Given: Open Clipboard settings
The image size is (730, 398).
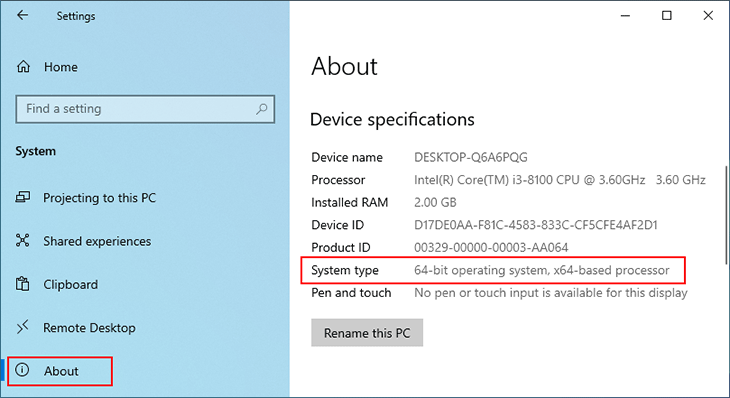Looking at the screenshot, I should click(70, 284).
